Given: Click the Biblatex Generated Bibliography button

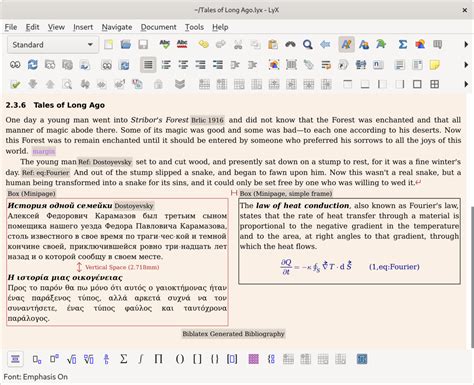Looking at the screenshot, I should point(233,334).
